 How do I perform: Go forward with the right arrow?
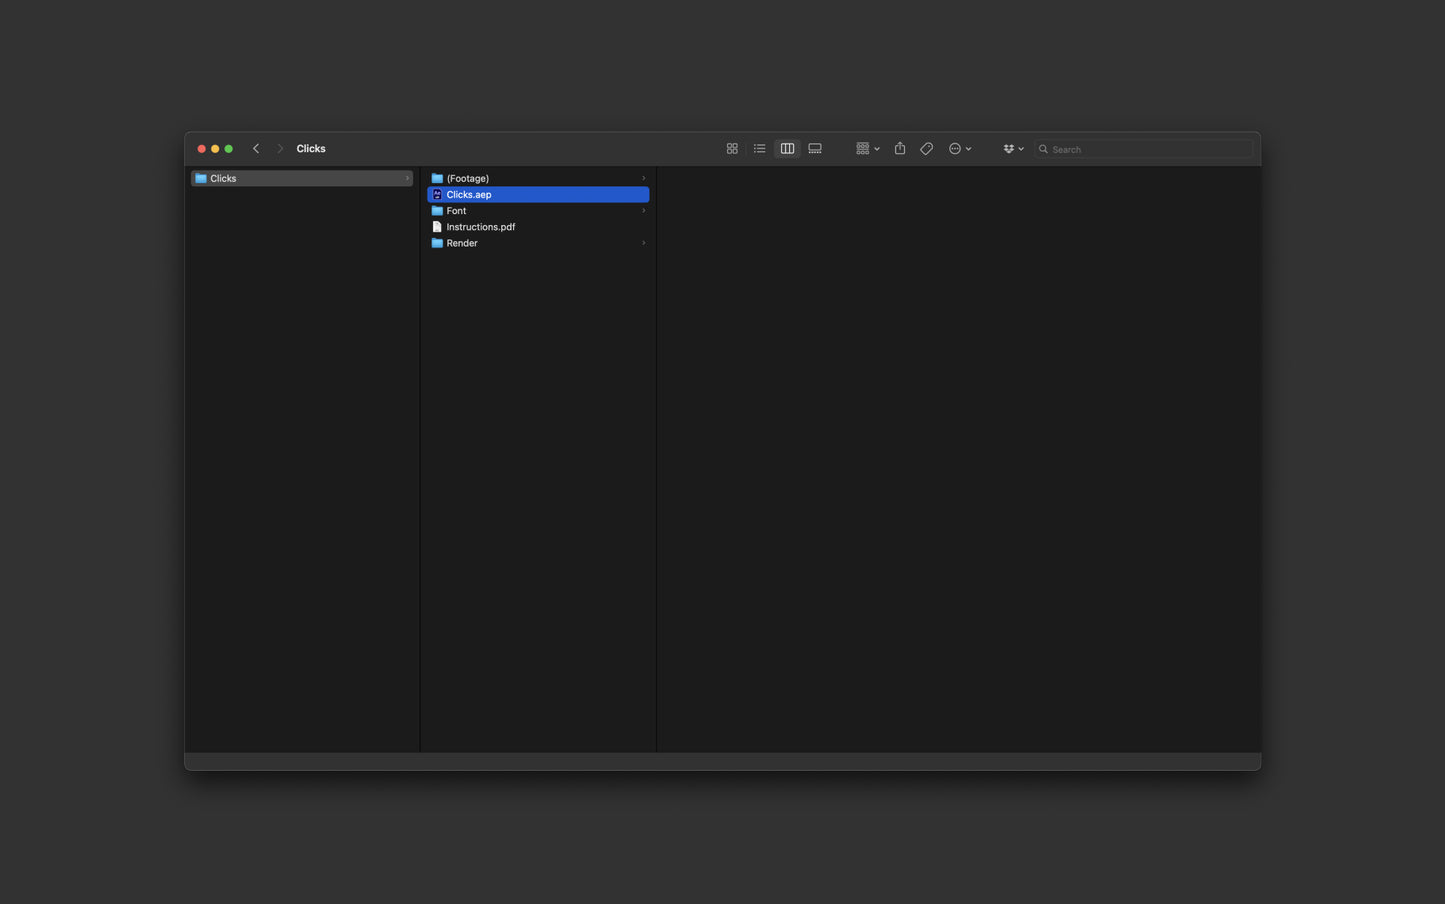click(x=280, y=149)
